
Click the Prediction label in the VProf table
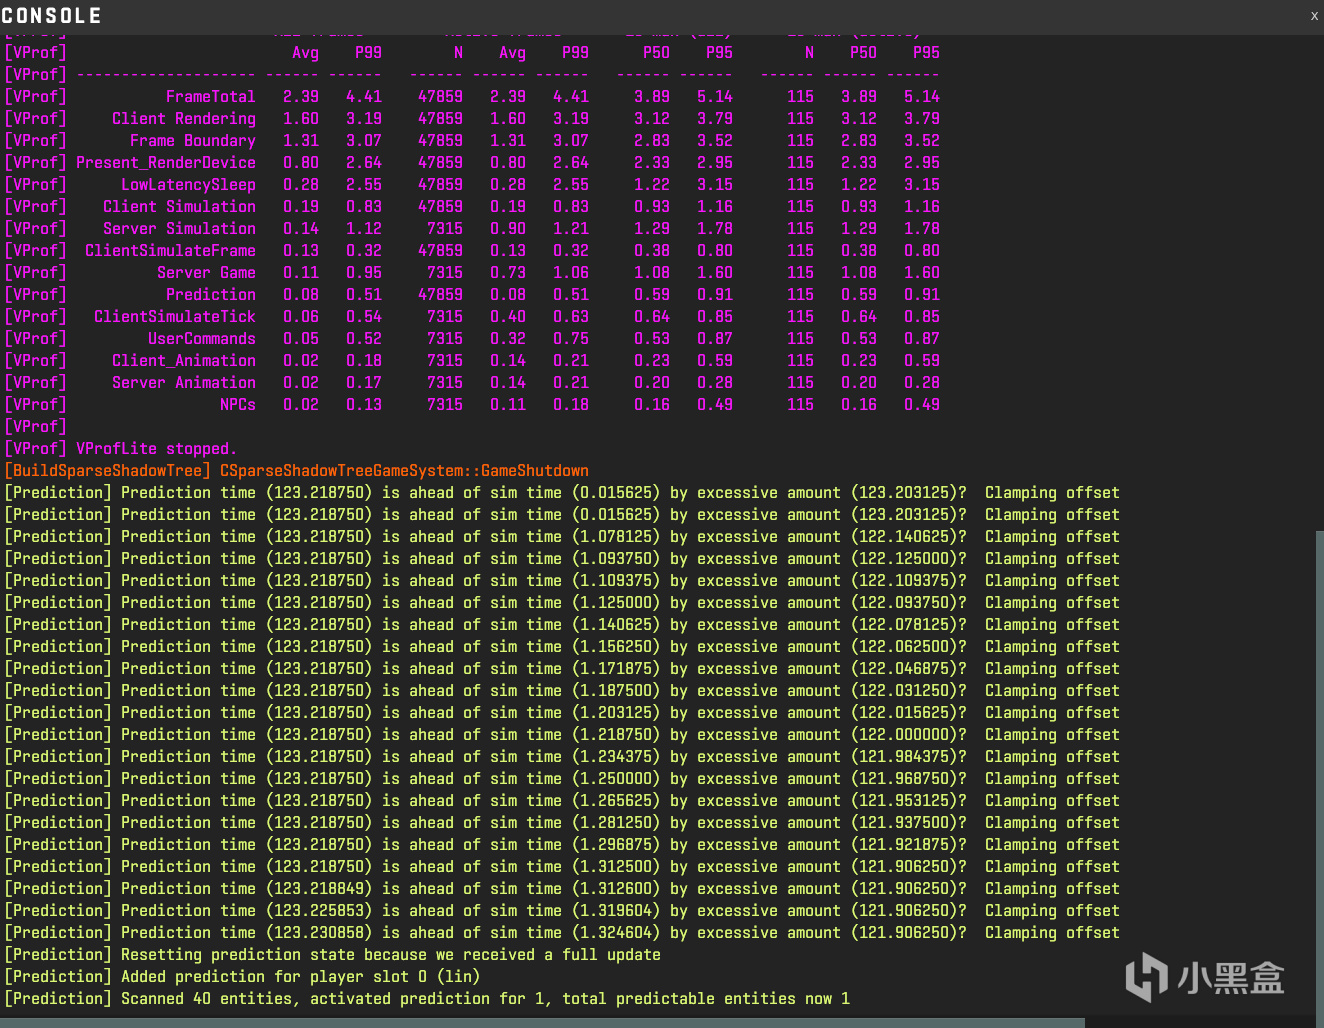pyautogui.click(x=211, y=295)
